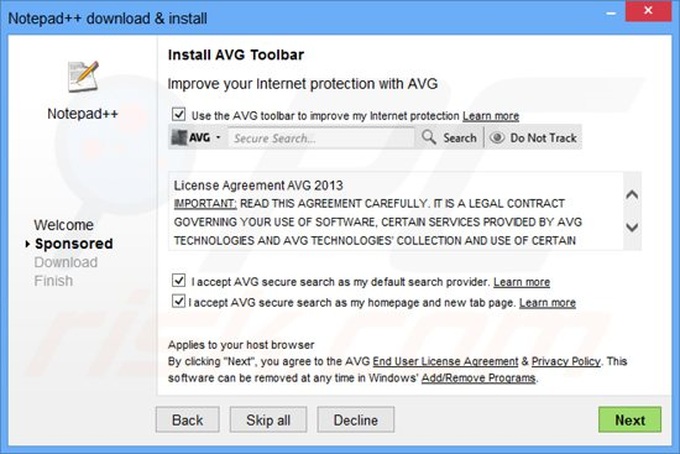The height and width of the screenshot is (454, 680).
Task: Open the Privacy Policy link
Action: point(566,362)
